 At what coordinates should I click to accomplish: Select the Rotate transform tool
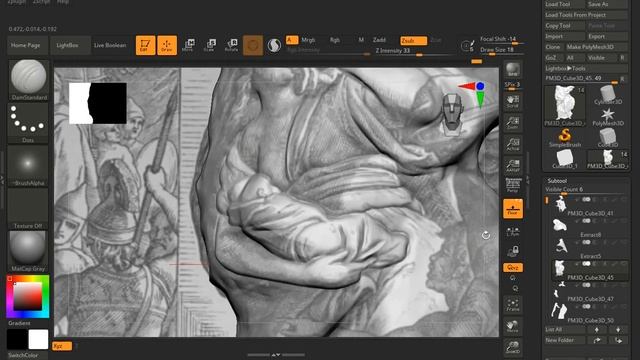click(x=231, y=45)
